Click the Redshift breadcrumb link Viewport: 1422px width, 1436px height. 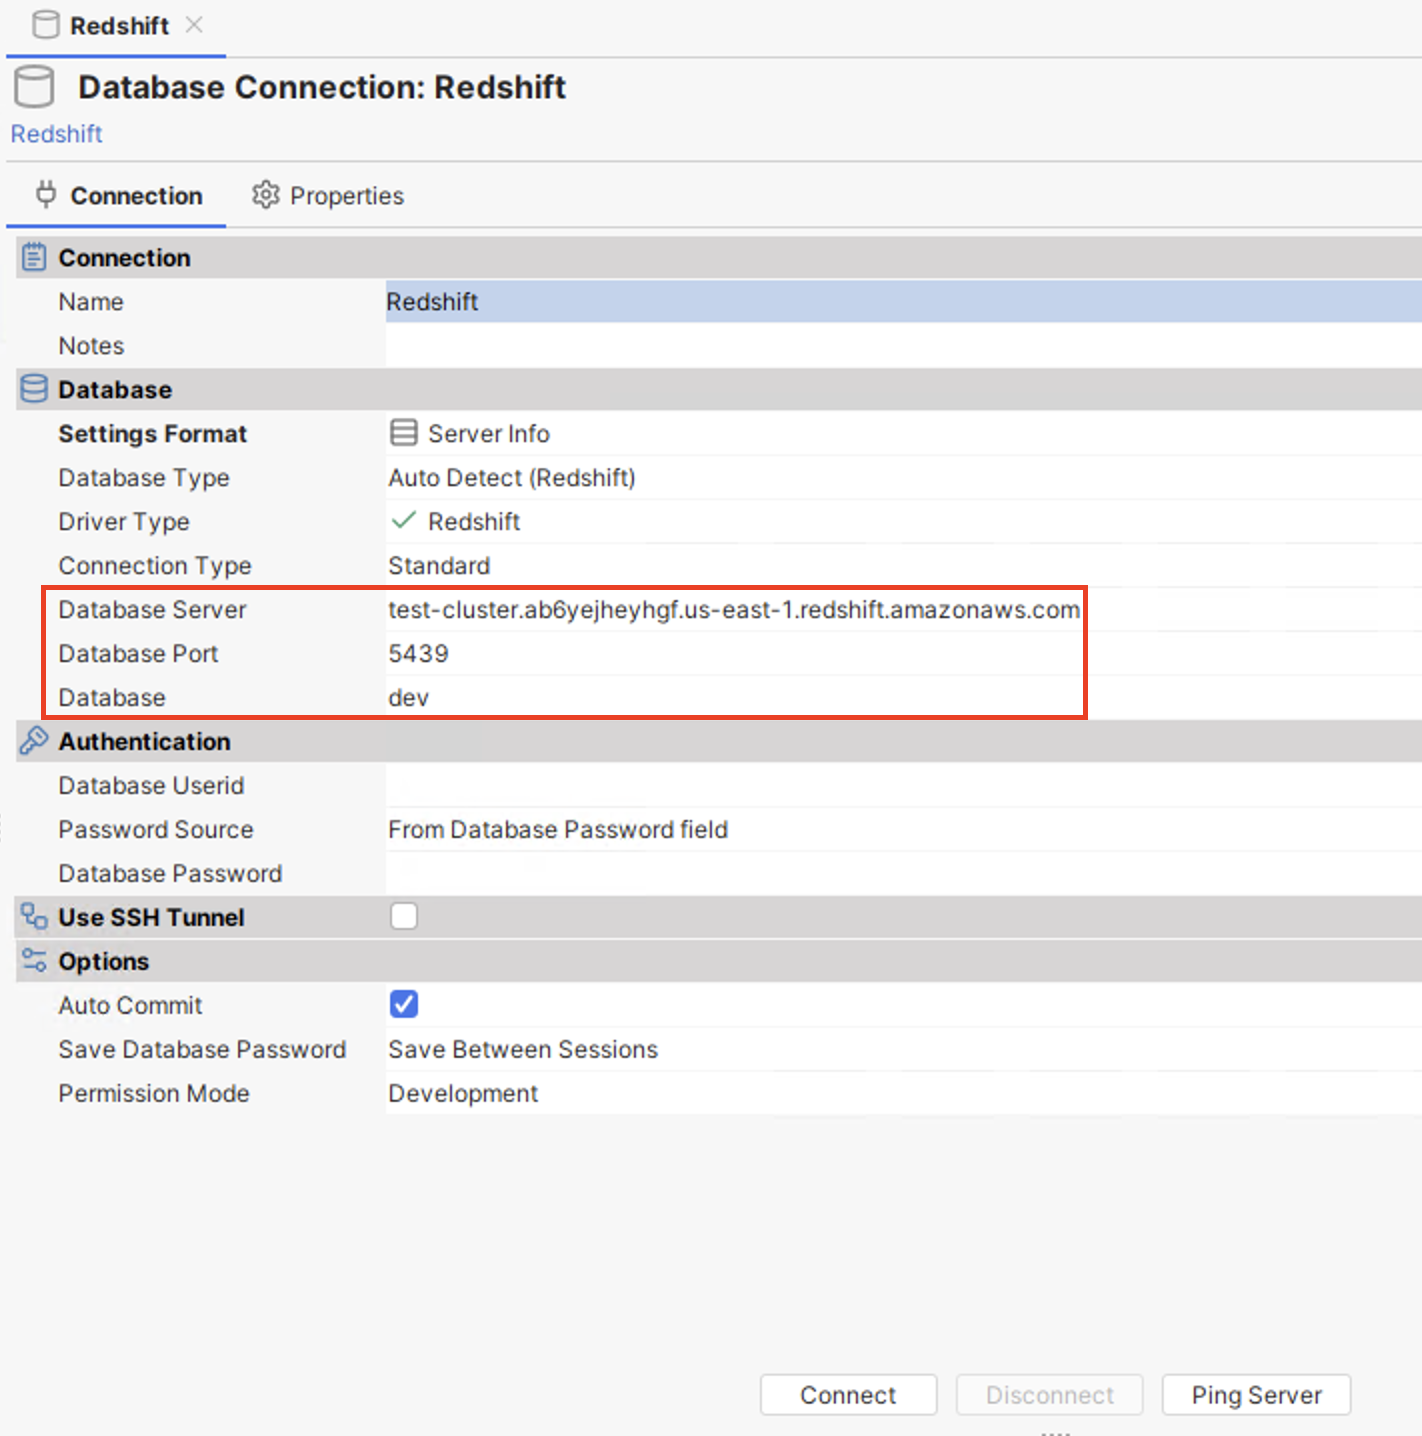click(56, 134)
